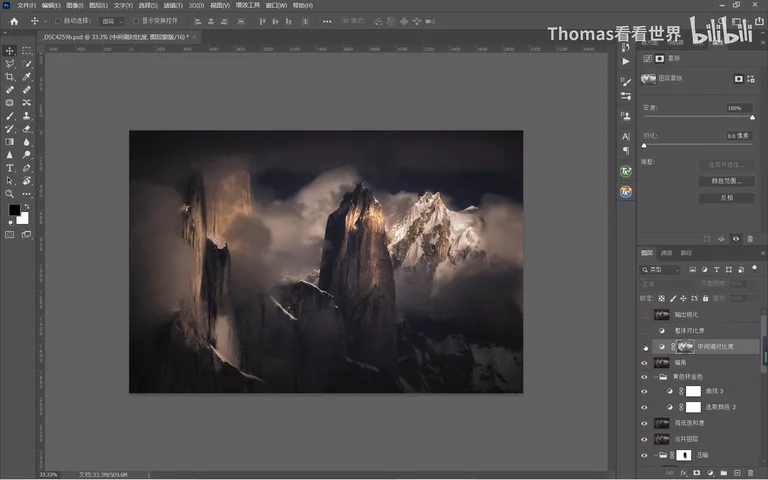The image size is (768, 480).
Task: Click the 中间调对比度 layer mask thumbnail
Action: (685, 347)
